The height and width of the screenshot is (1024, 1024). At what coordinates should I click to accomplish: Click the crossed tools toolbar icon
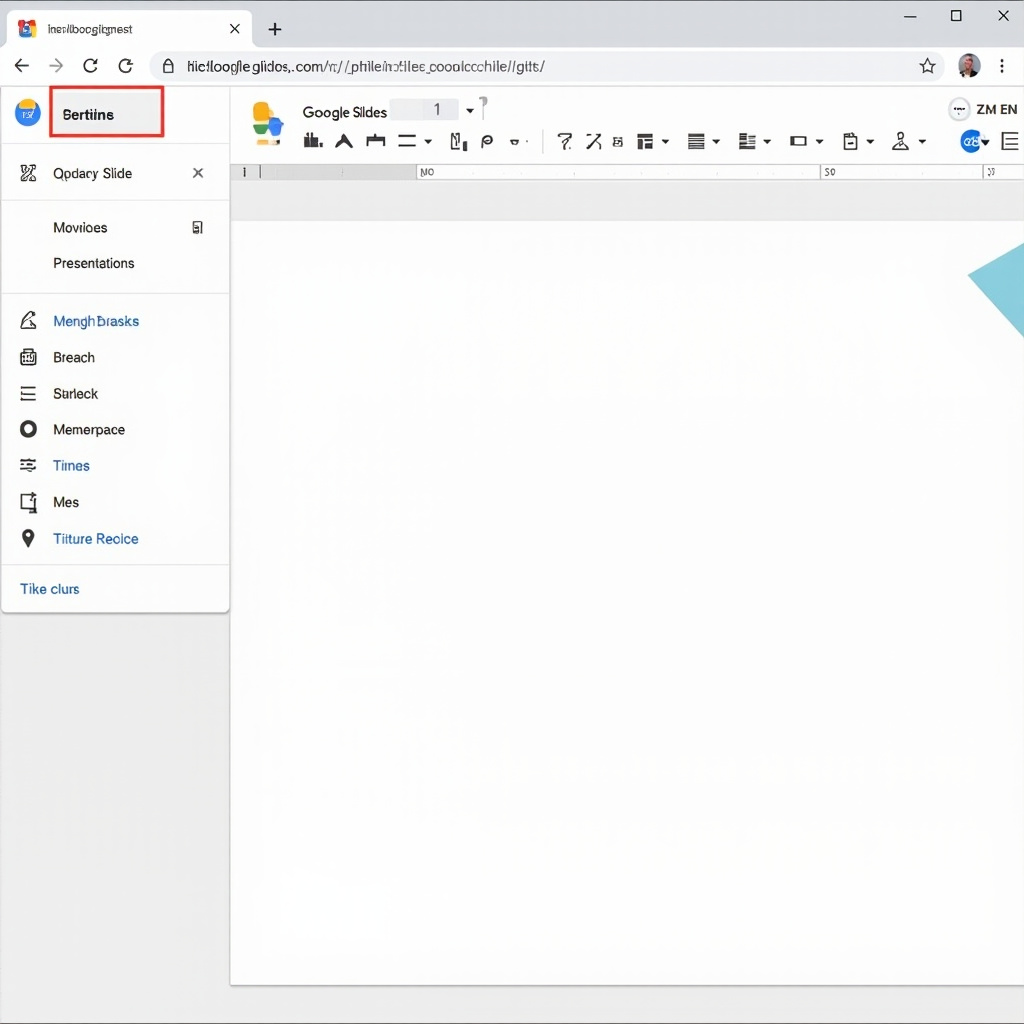(x=594, y=141)
